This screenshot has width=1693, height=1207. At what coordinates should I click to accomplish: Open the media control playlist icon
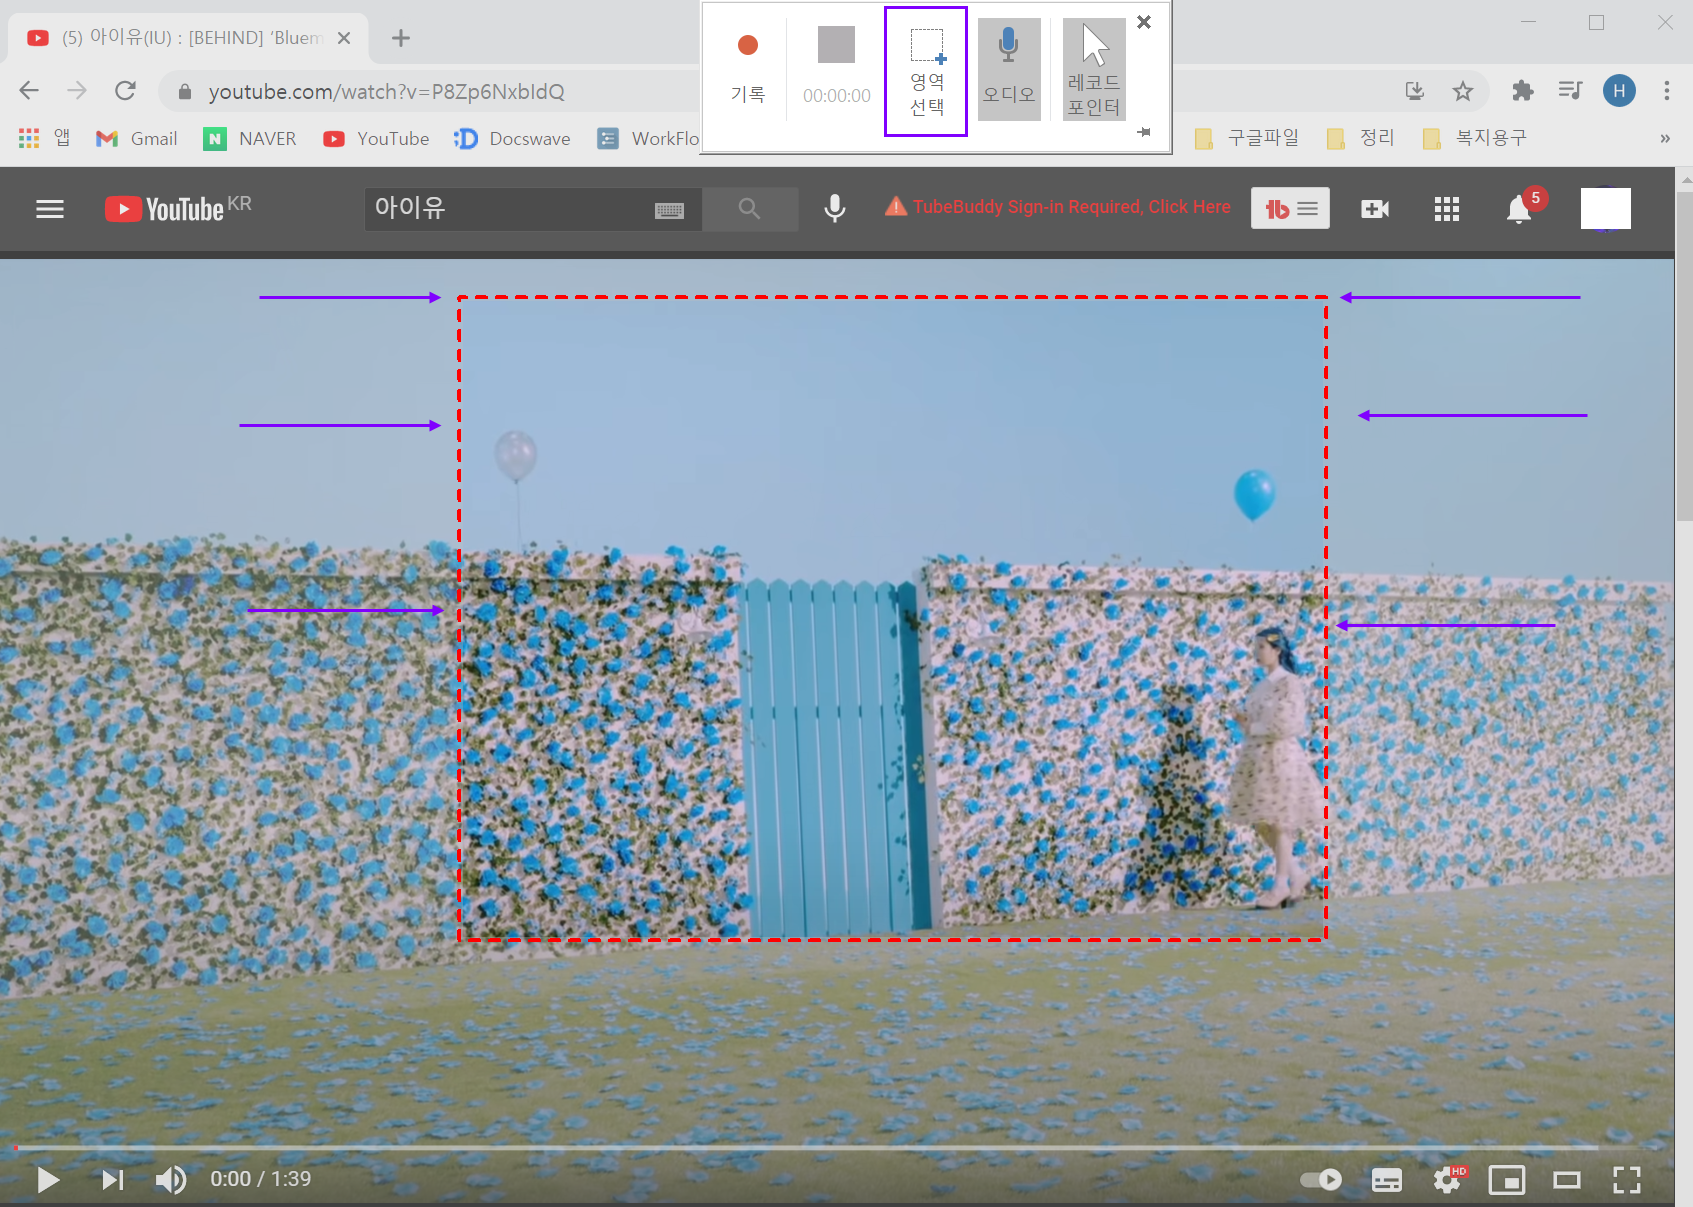(1570, 91)
